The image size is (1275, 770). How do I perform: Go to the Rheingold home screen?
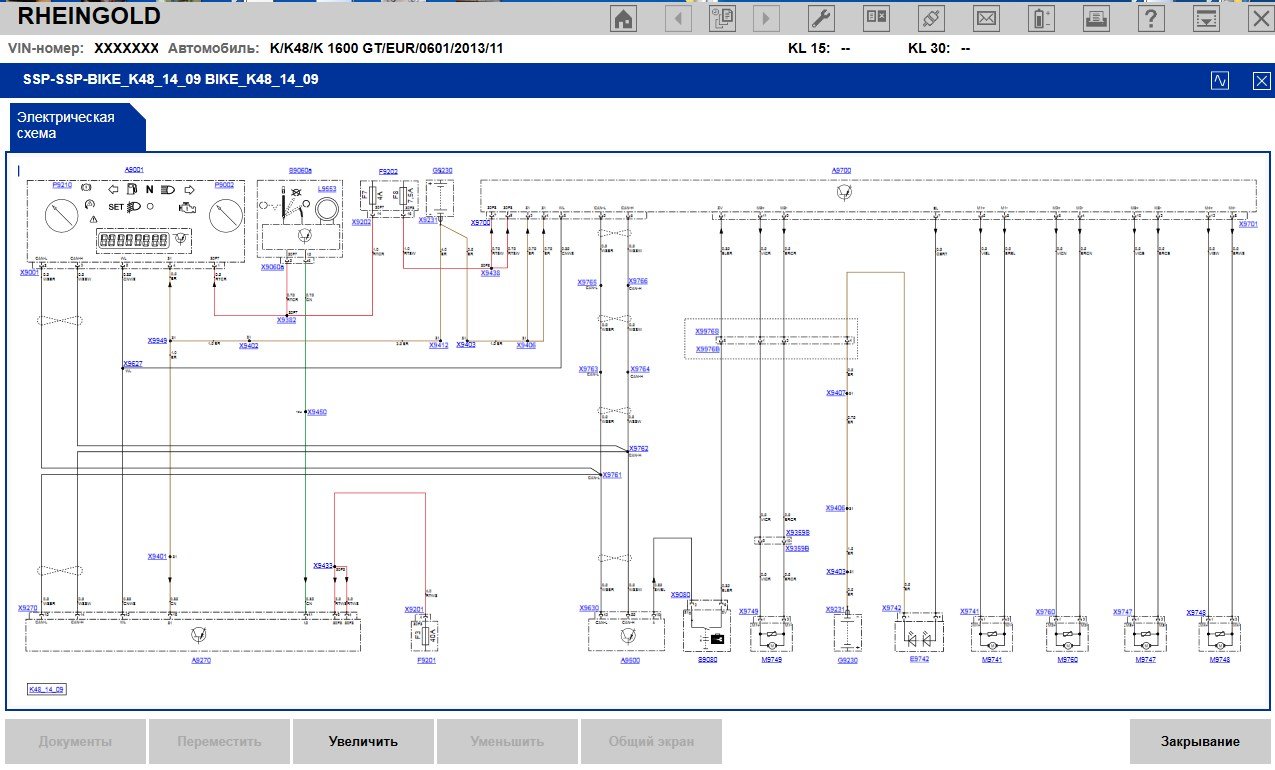tap(624, 19)
